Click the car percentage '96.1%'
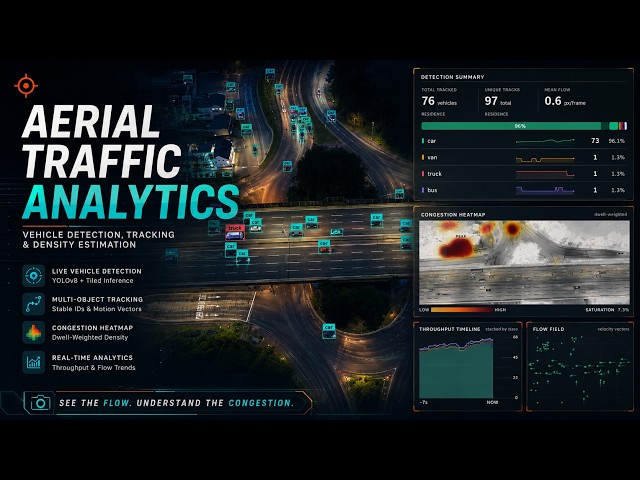This screenshot has height=480, width=640. tap(617, 141)
